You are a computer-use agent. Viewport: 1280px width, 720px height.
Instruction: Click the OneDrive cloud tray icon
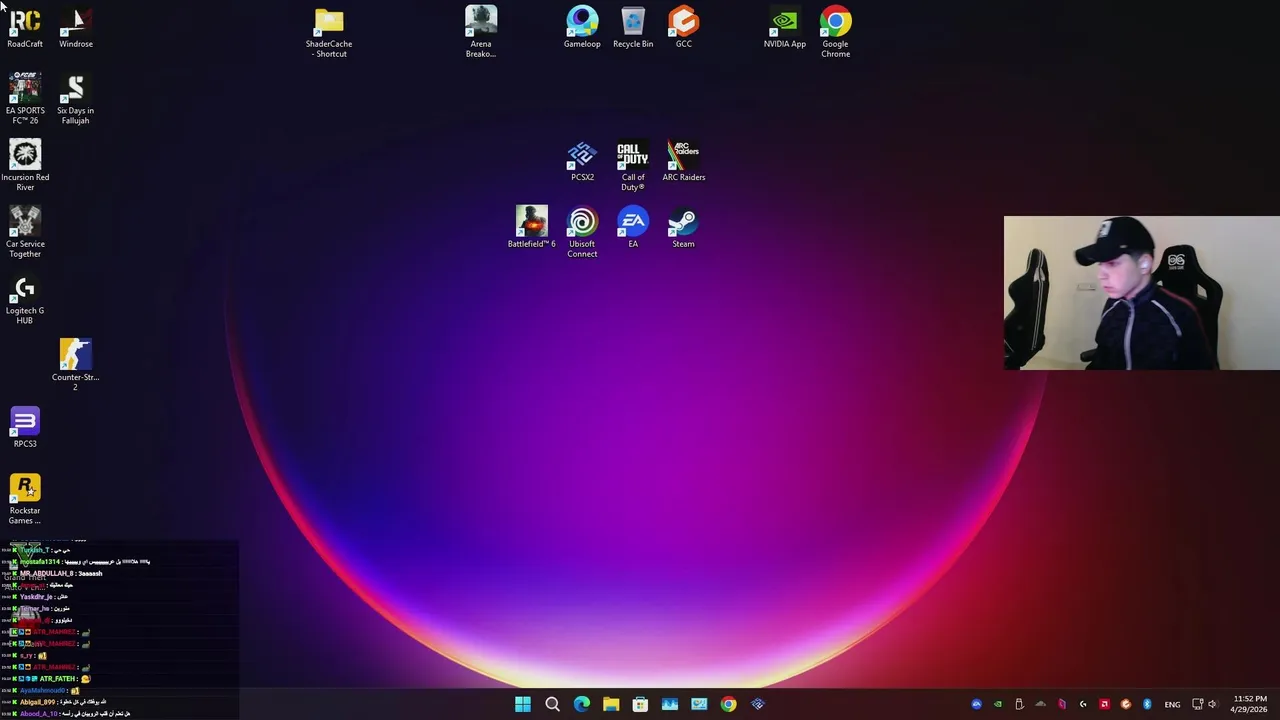click(x=1040, y=704)
